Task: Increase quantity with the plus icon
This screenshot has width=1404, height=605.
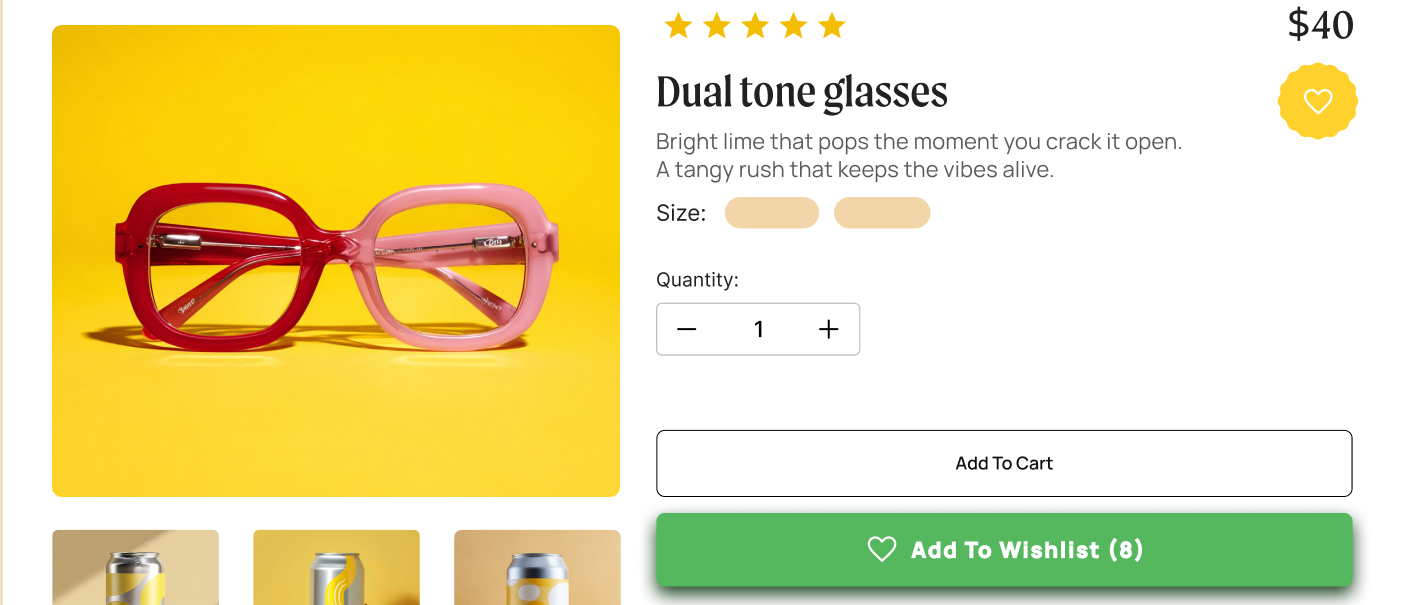Action: pos(828,330)
